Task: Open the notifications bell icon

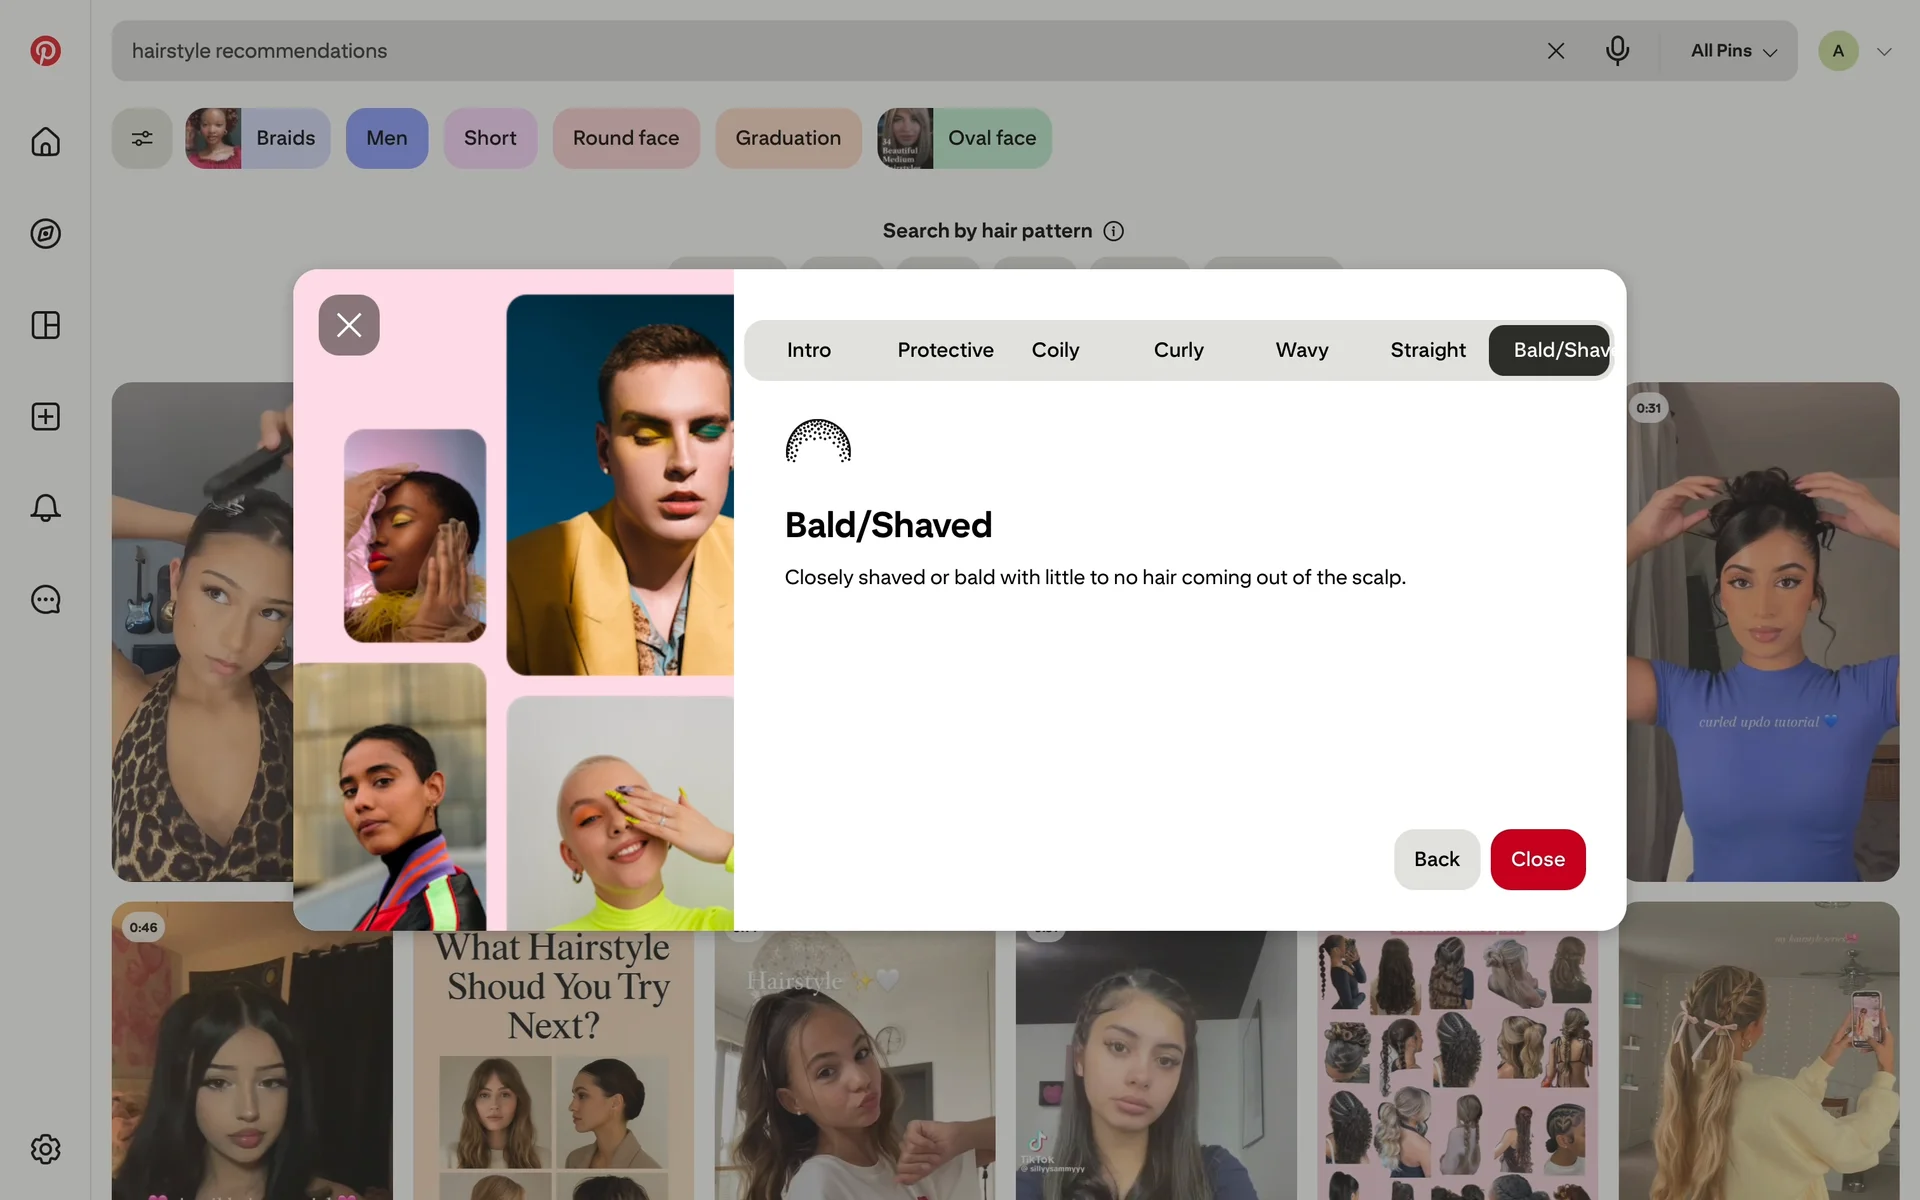Action: pos(45,508)
